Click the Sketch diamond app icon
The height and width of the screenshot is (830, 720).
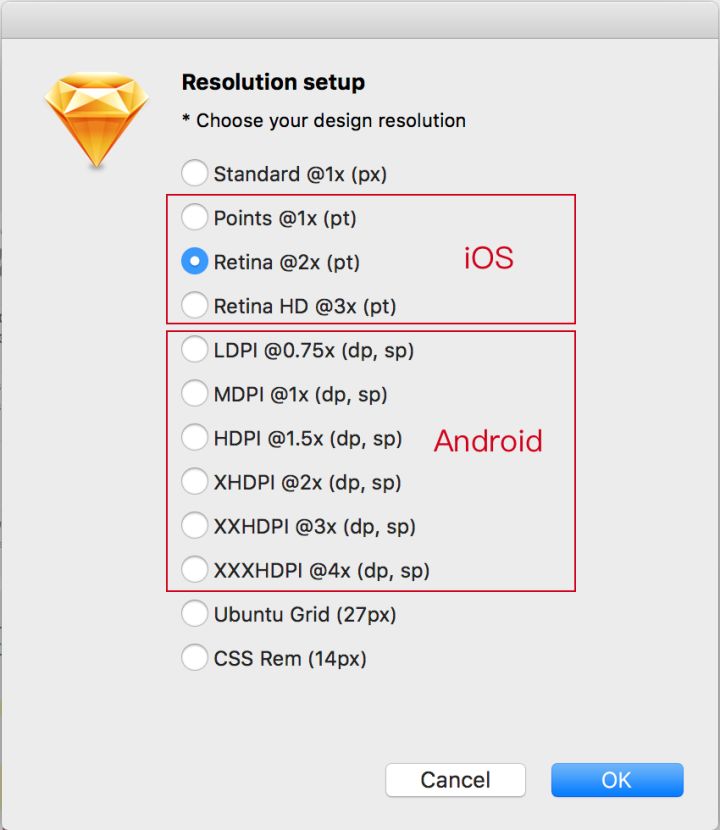(x=96, y=118)
